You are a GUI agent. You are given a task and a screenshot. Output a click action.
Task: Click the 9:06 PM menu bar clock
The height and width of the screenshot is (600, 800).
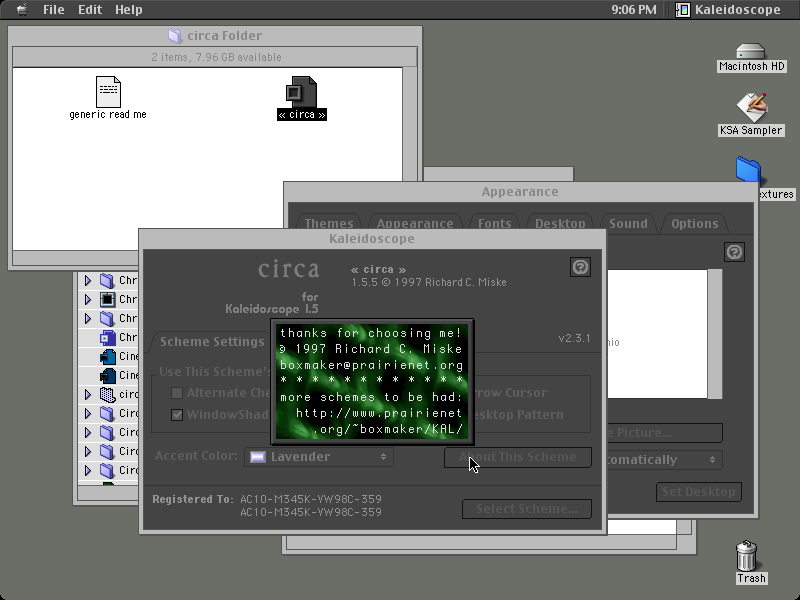[634, 10]
